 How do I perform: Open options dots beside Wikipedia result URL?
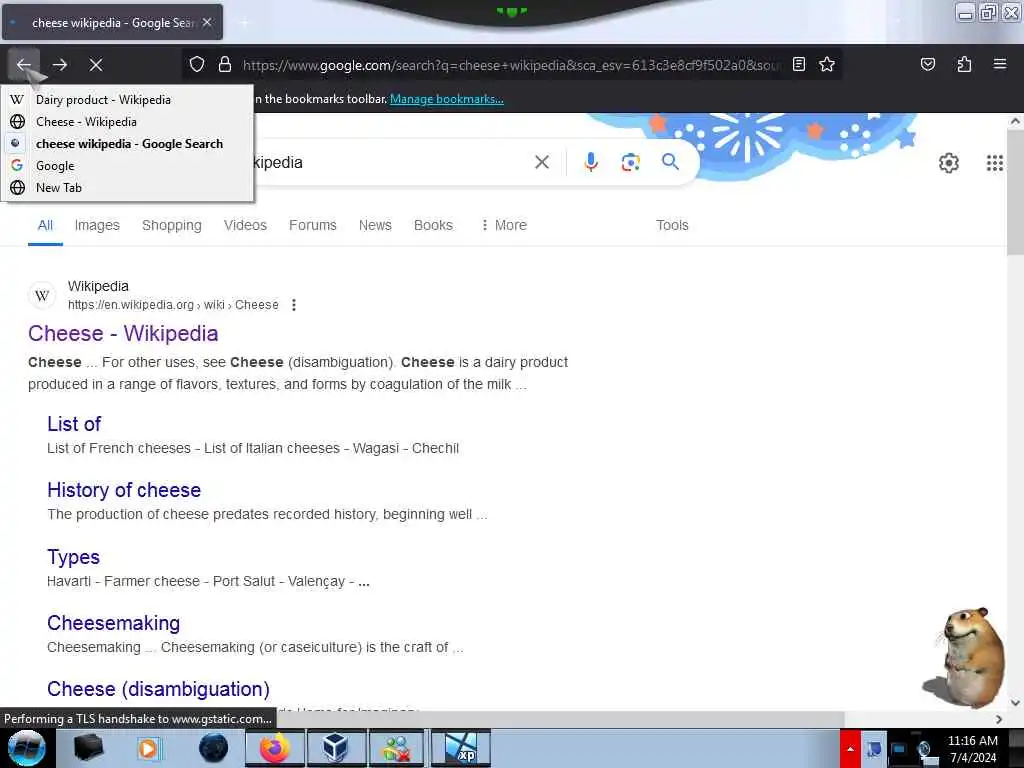[294, 305]
